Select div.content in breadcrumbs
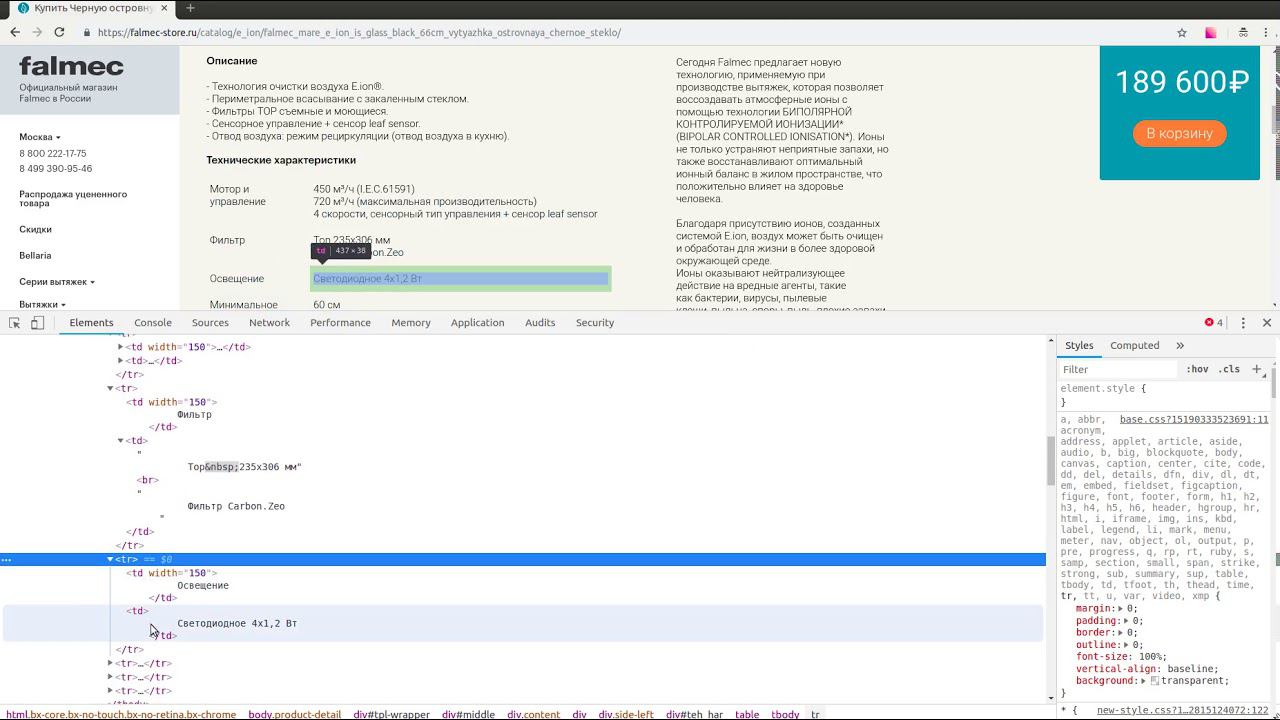Screen dimensions: 1280x720 (533, 715)
